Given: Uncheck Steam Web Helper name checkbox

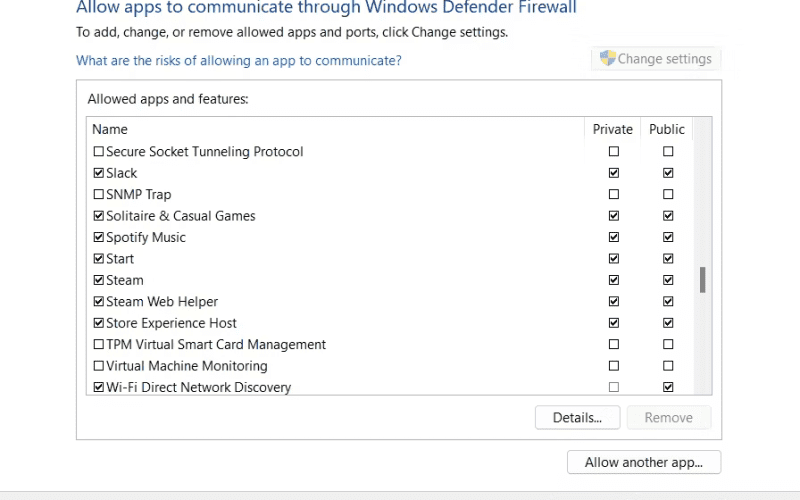Looking at the screenshot, I should (98, 302).
